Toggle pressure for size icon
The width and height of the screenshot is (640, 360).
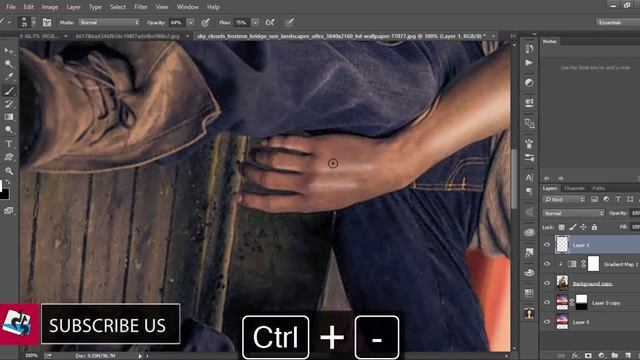tap(289, 22)
